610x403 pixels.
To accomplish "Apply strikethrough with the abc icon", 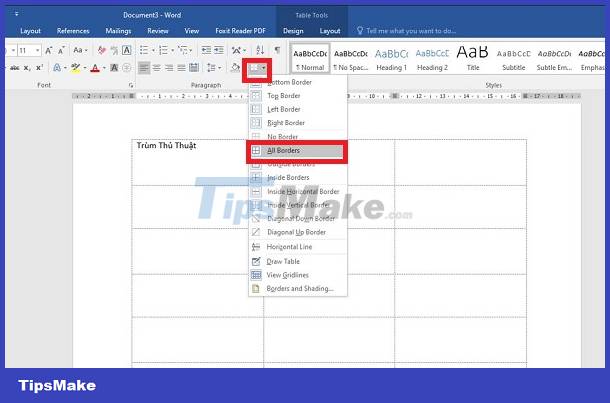I will 14,68.
